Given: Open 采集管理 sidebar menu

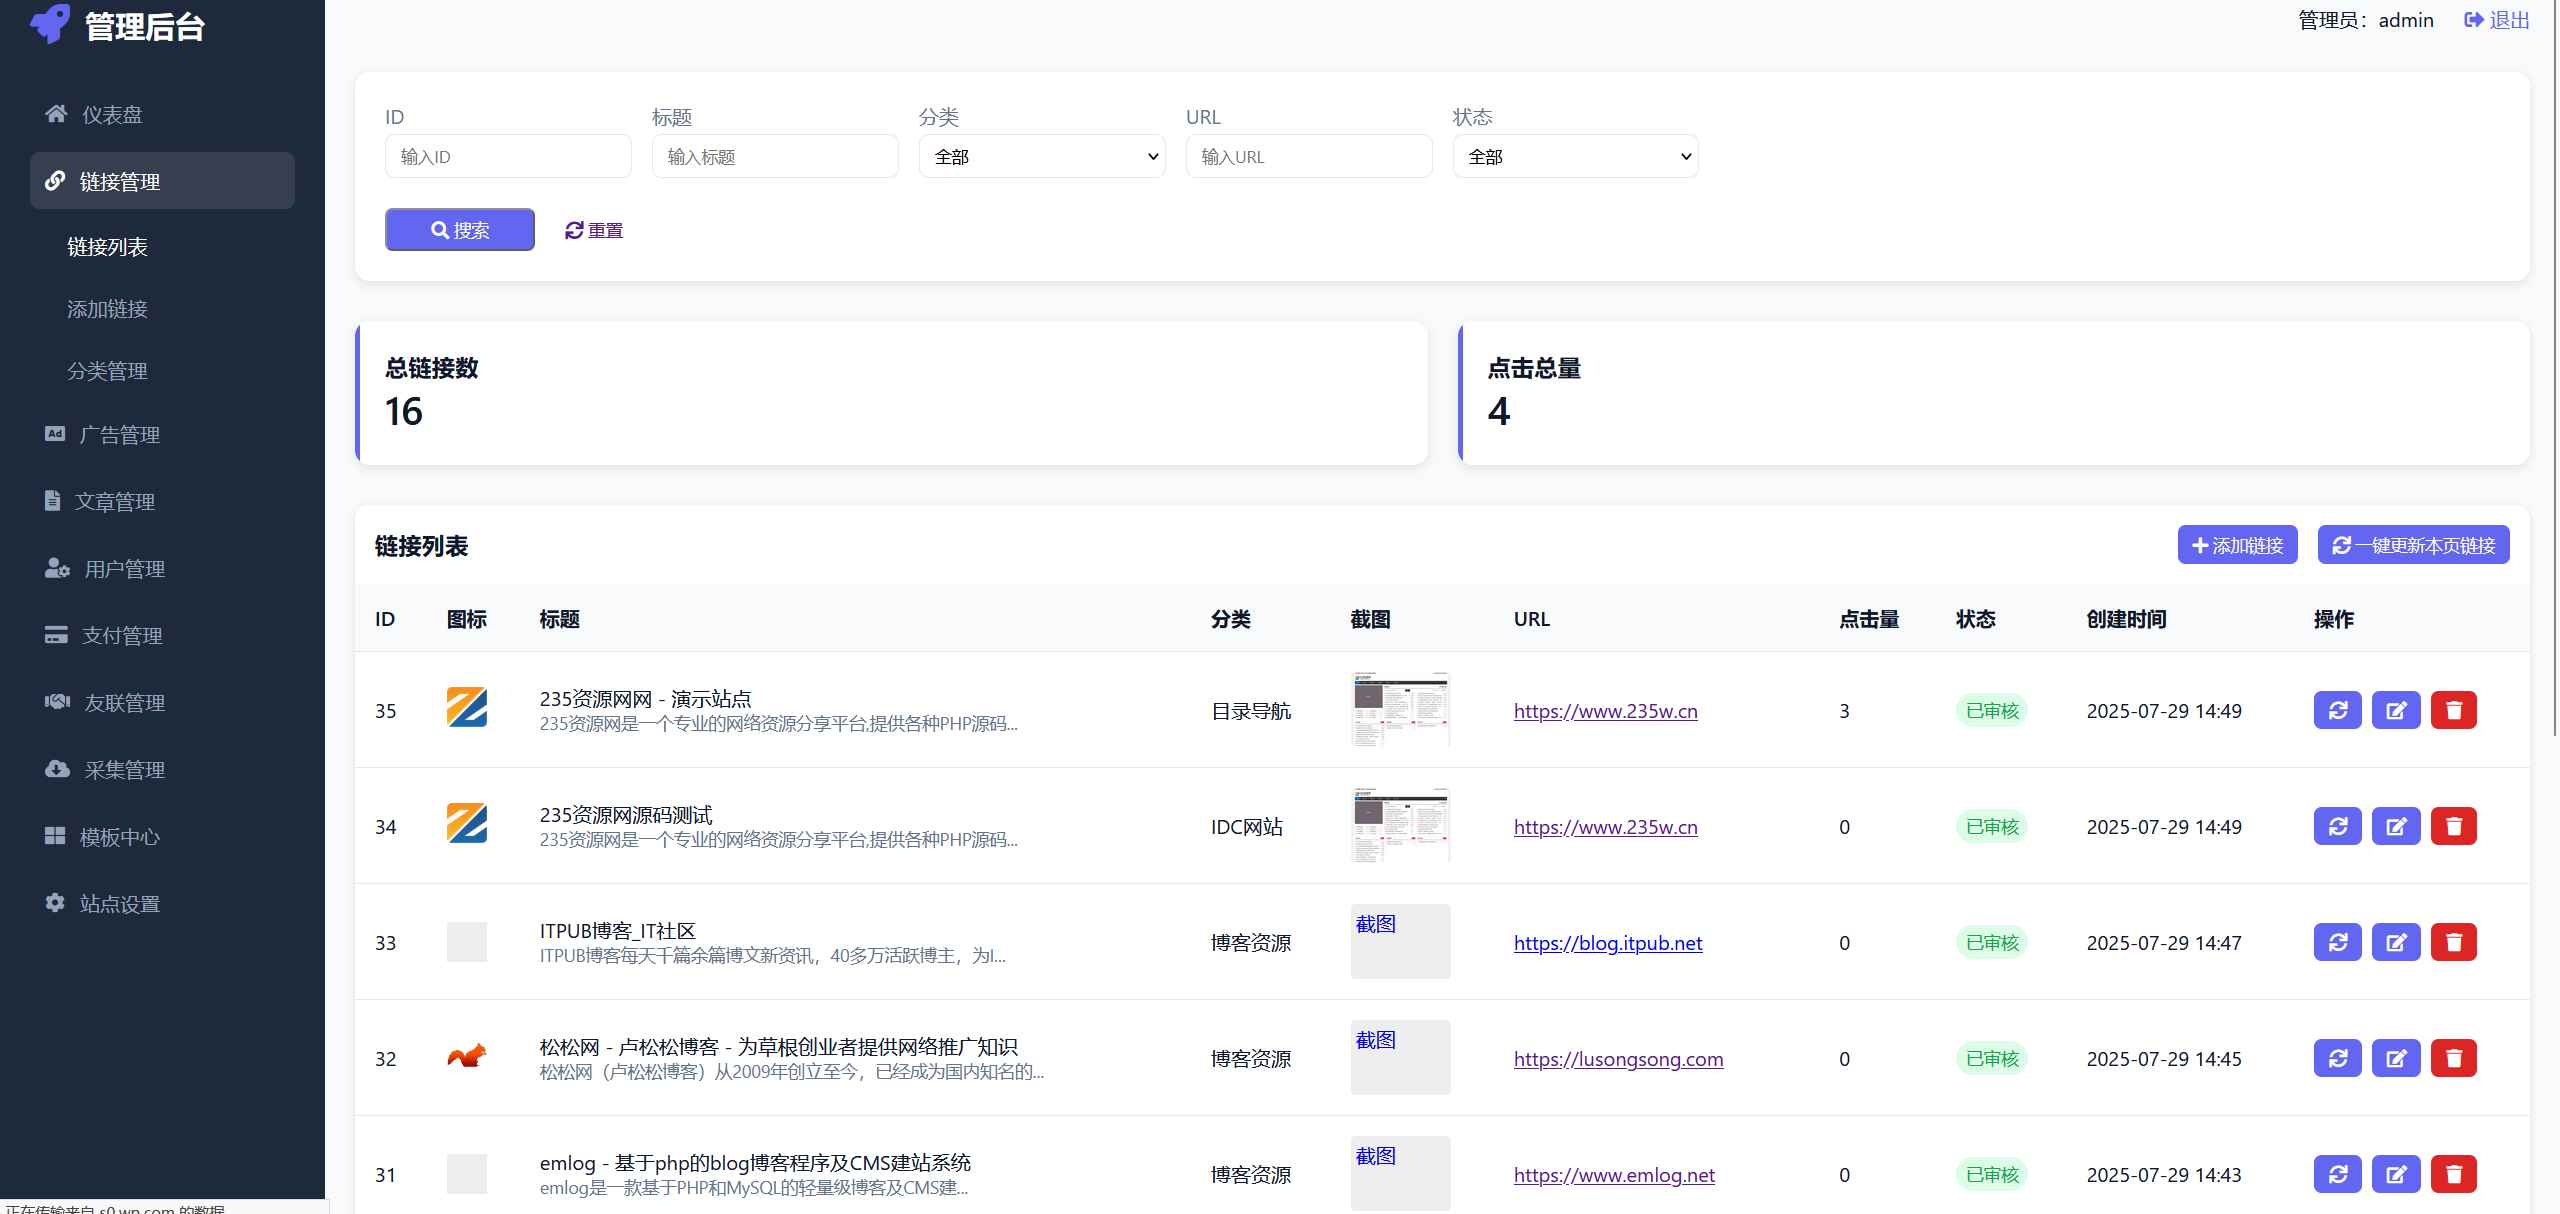Looking at the screenshot, I should [x=124, y=770].
